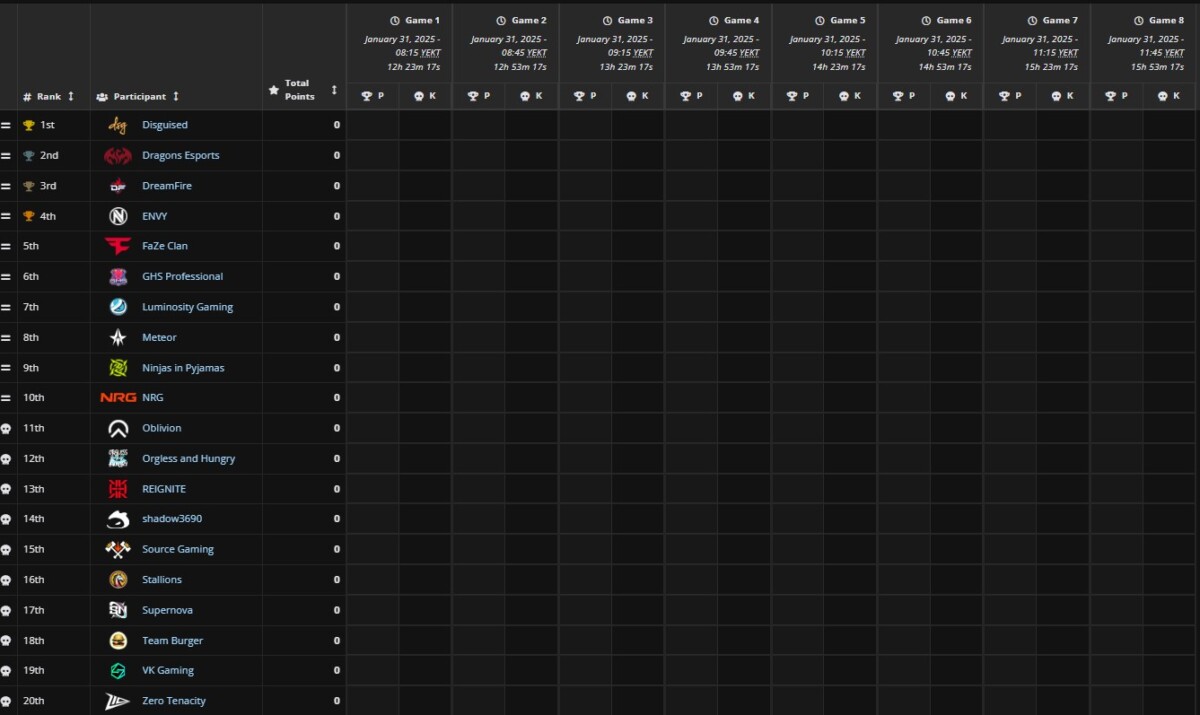Sort the table by Rank column
This screenshot has width=1200, height=715.
click(70, 97)
